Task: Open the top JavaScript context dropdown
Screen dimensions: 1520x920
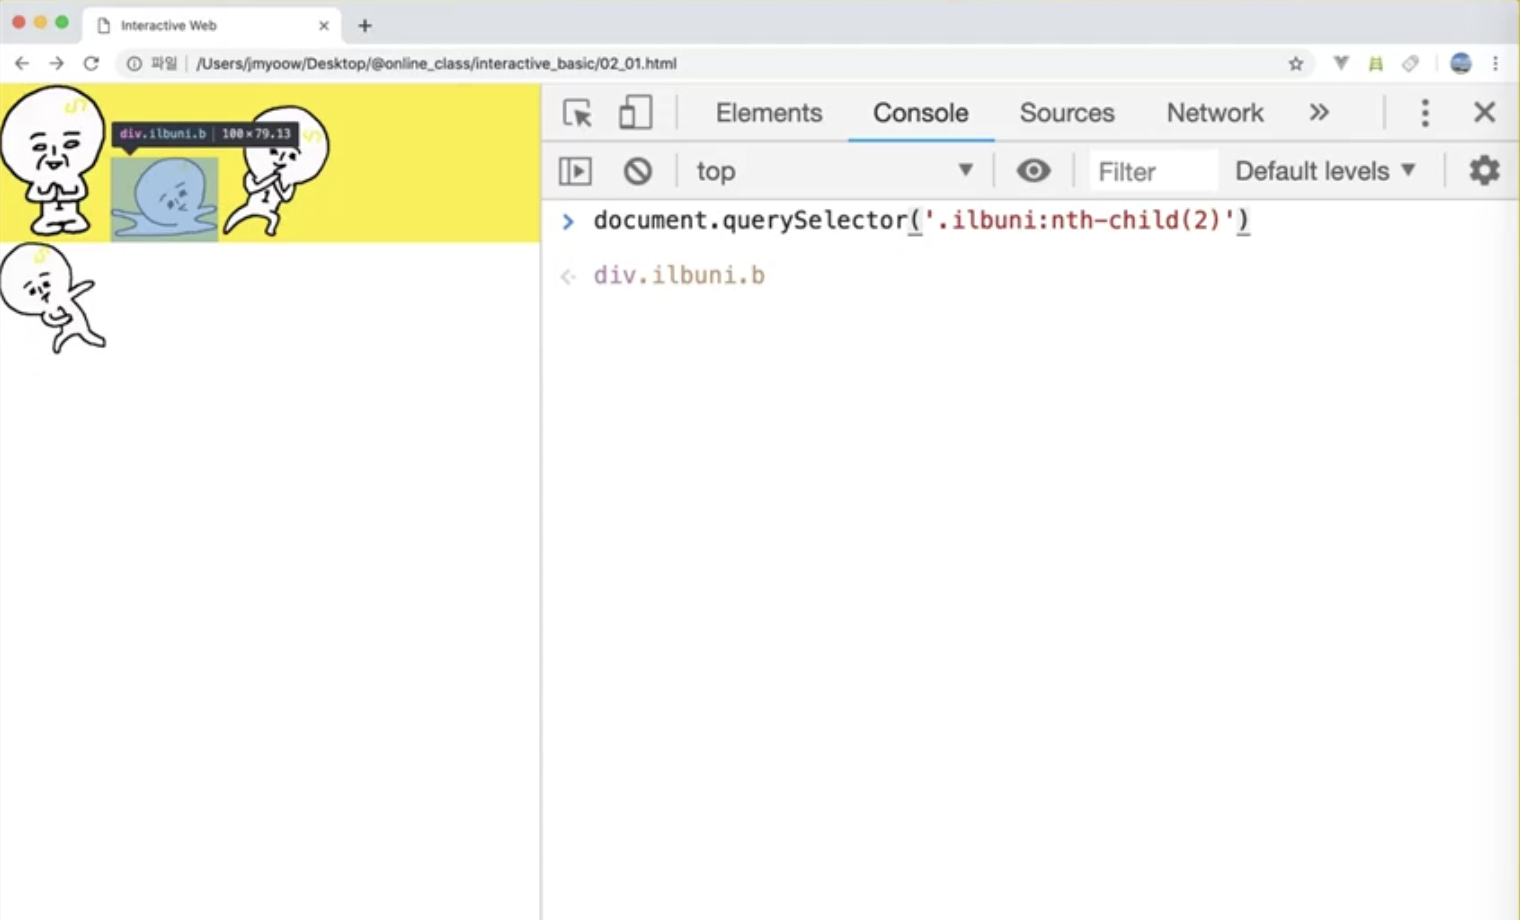Action: click(x=835, y=171)
